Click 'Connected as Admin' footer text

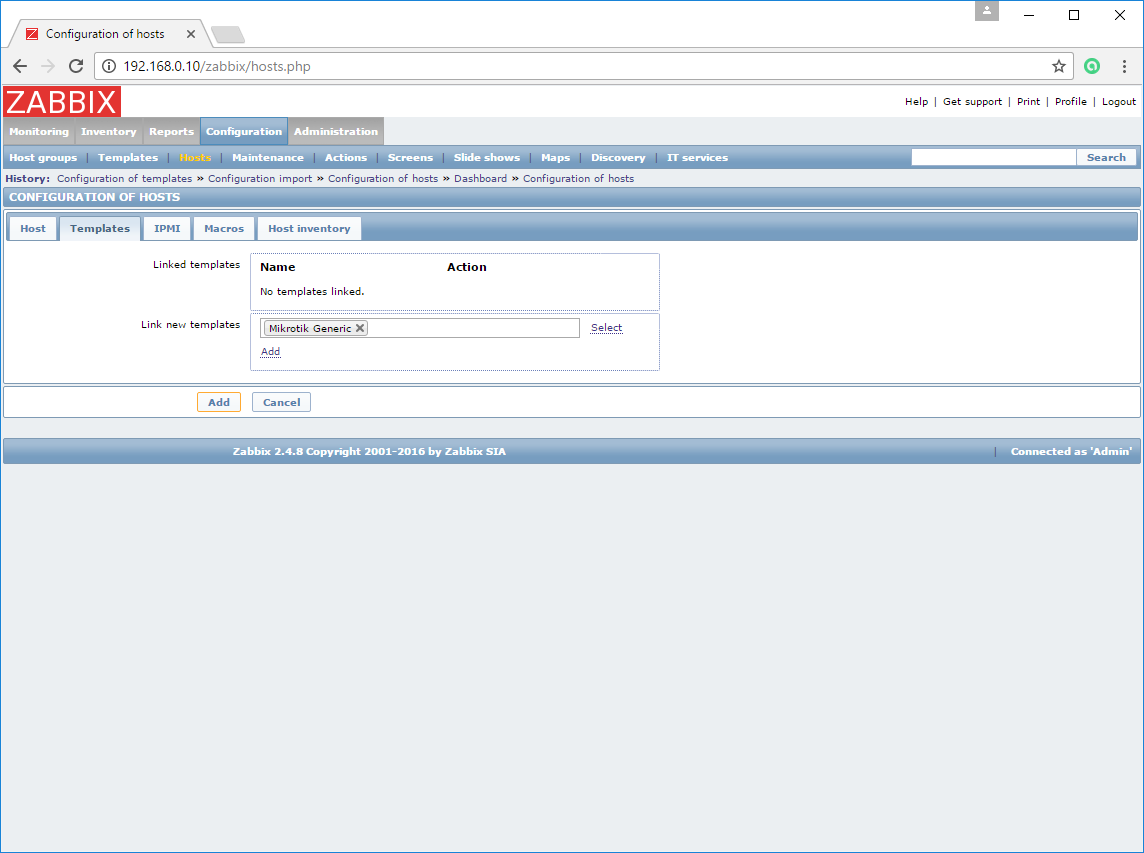pos(1071,452)
